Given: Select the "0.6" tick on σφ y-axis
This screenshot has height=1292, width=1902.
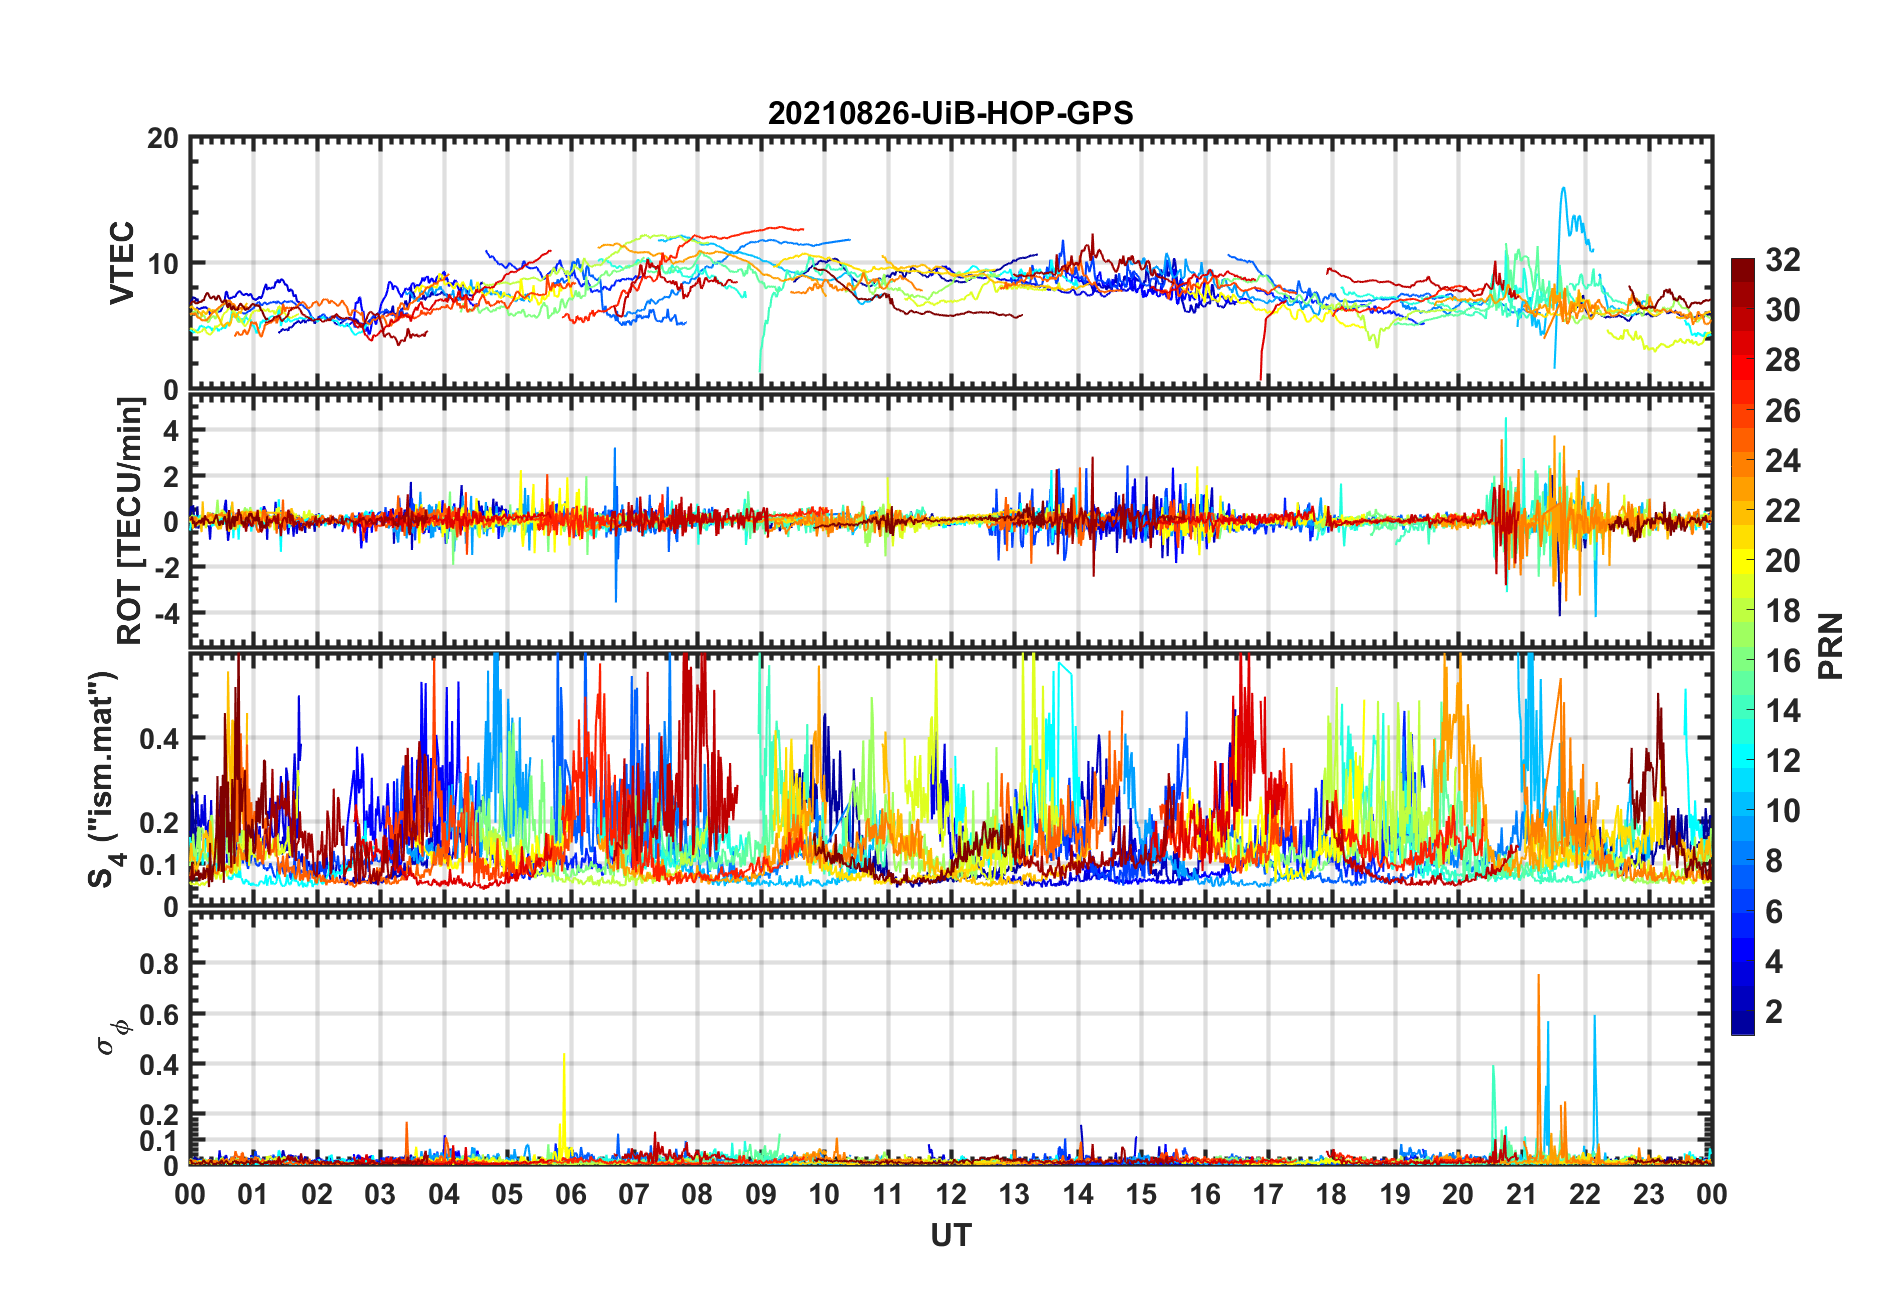Looking at the screenshot, I should [x=160, y=1014].
